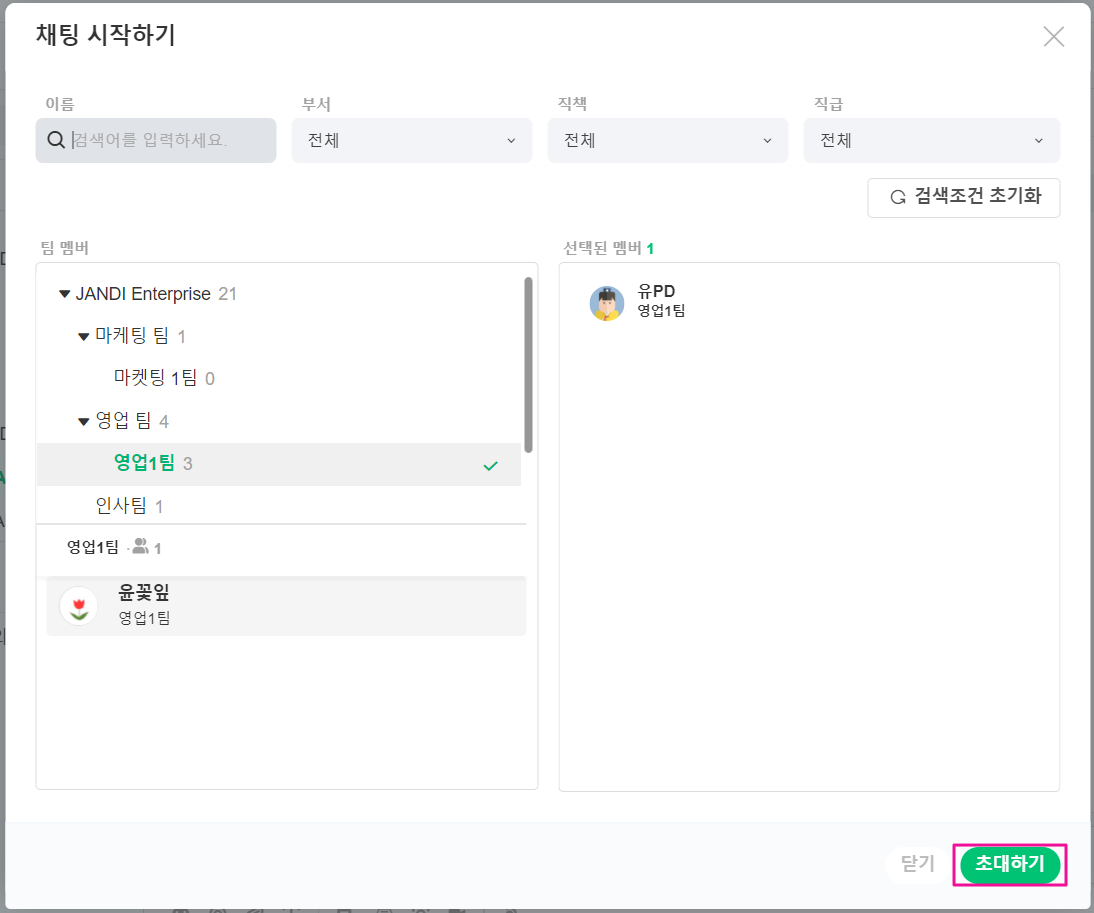Click the 유PD profile avatar
The height and width of the screenshot is (913, 1094).
[607, 303]
